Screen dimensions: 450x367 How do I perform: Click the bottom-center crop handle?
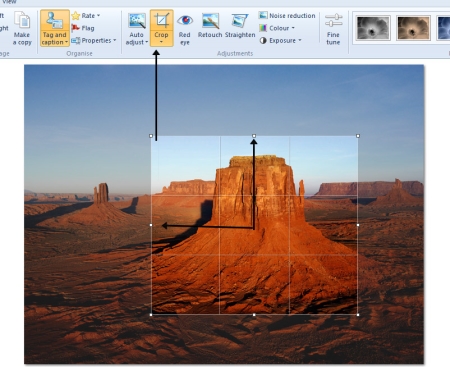click(x=254, y=315)
